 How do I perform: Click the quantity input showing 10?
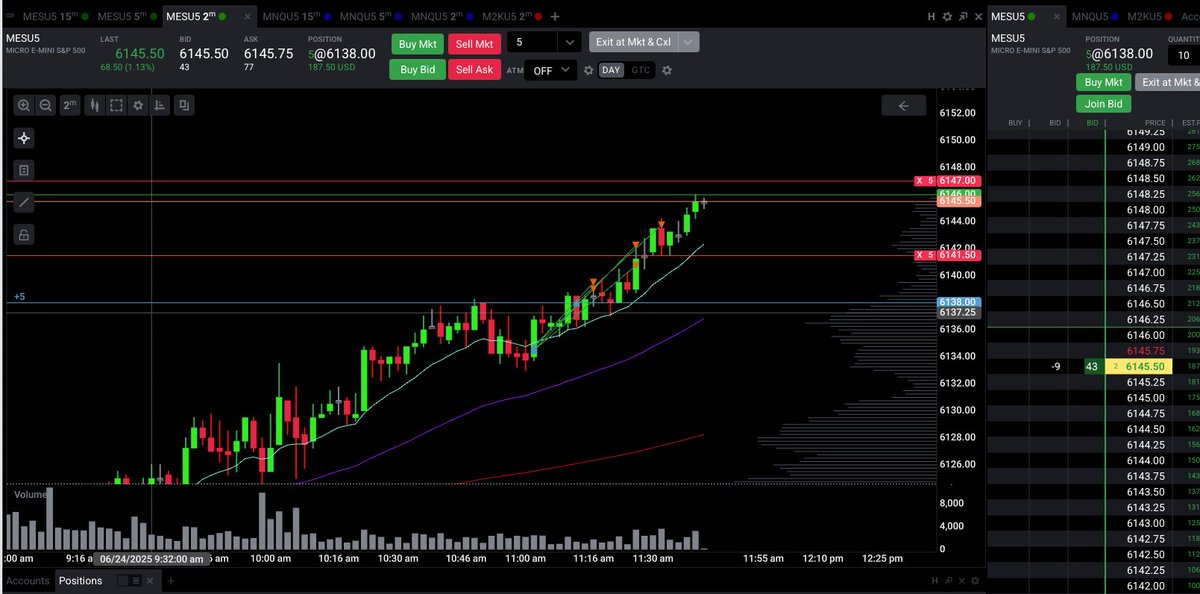point(1183,55)
